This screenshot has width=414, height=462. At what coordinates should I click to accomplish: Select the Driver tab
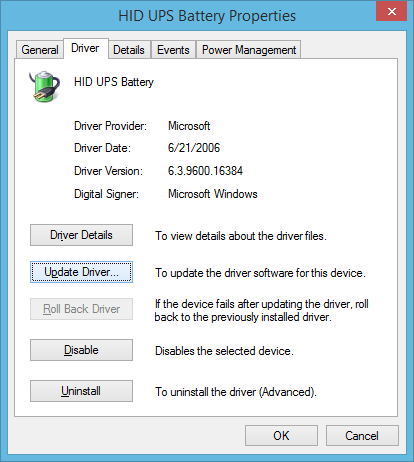pos(85,48)
